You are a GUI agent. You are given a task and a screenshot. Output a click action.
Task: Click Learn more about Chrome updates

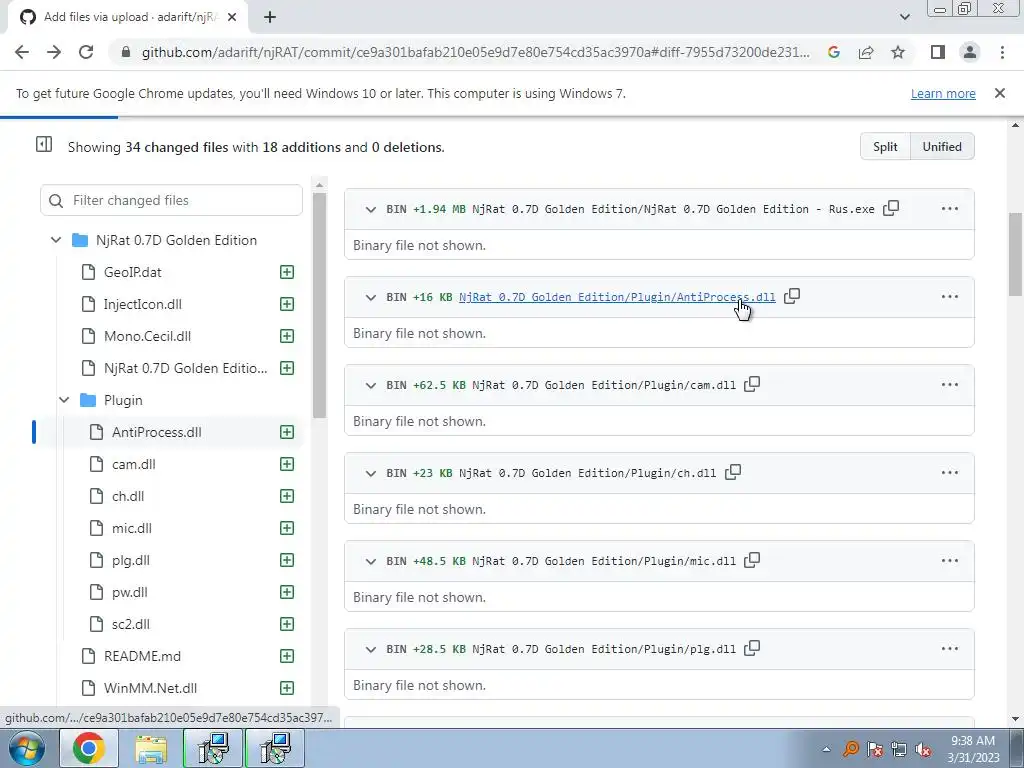[943, 93]
